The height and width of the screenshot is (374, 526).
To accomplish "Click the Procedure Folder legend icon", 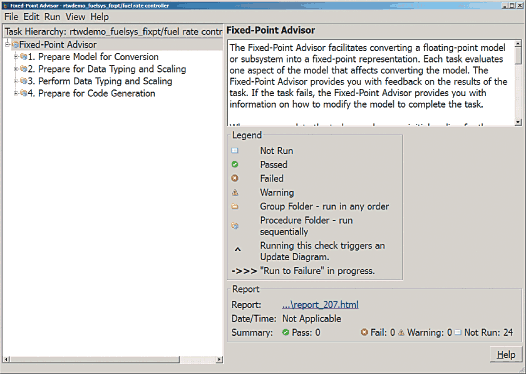I will pyautogui.click(x=235, y=226).
